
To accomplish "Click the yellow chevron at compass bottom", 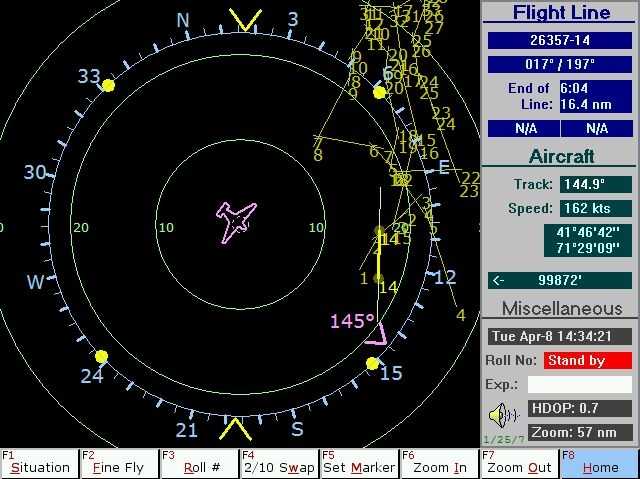I will (x=236, y=428).
